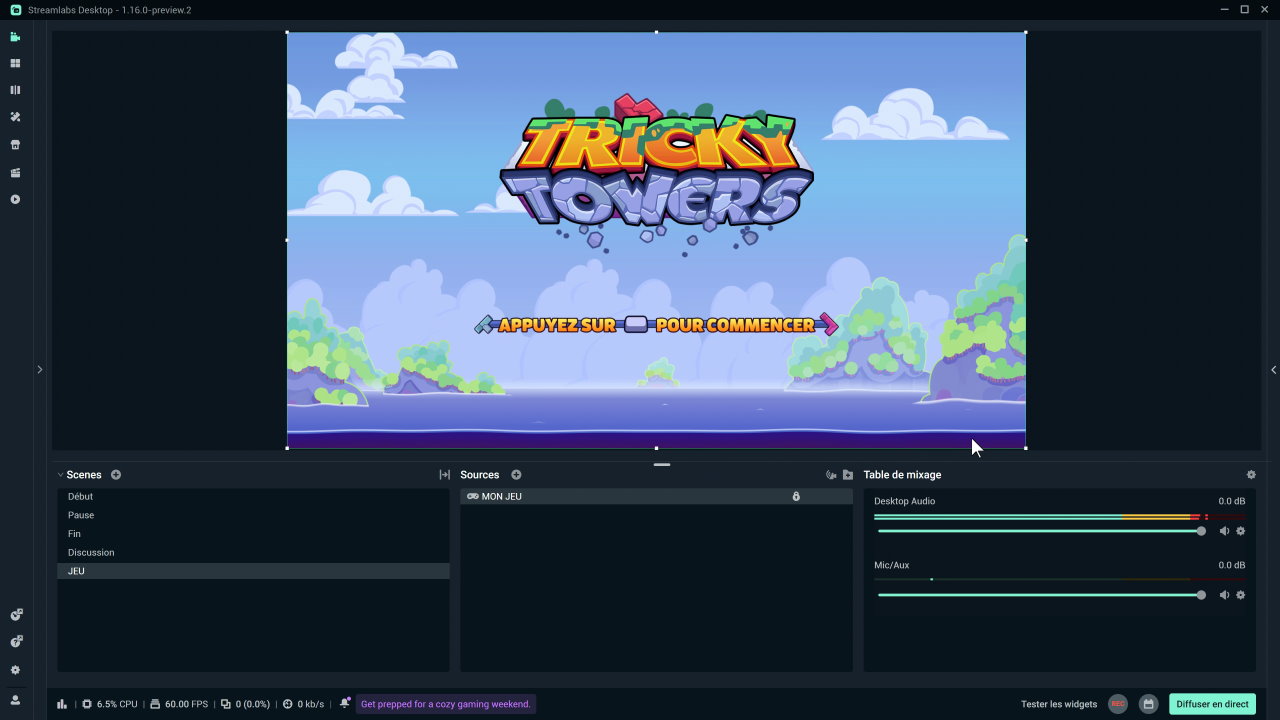
Task: Open the Highlighter clapperboard icon in sidebar
Action: tap(15, 173)
